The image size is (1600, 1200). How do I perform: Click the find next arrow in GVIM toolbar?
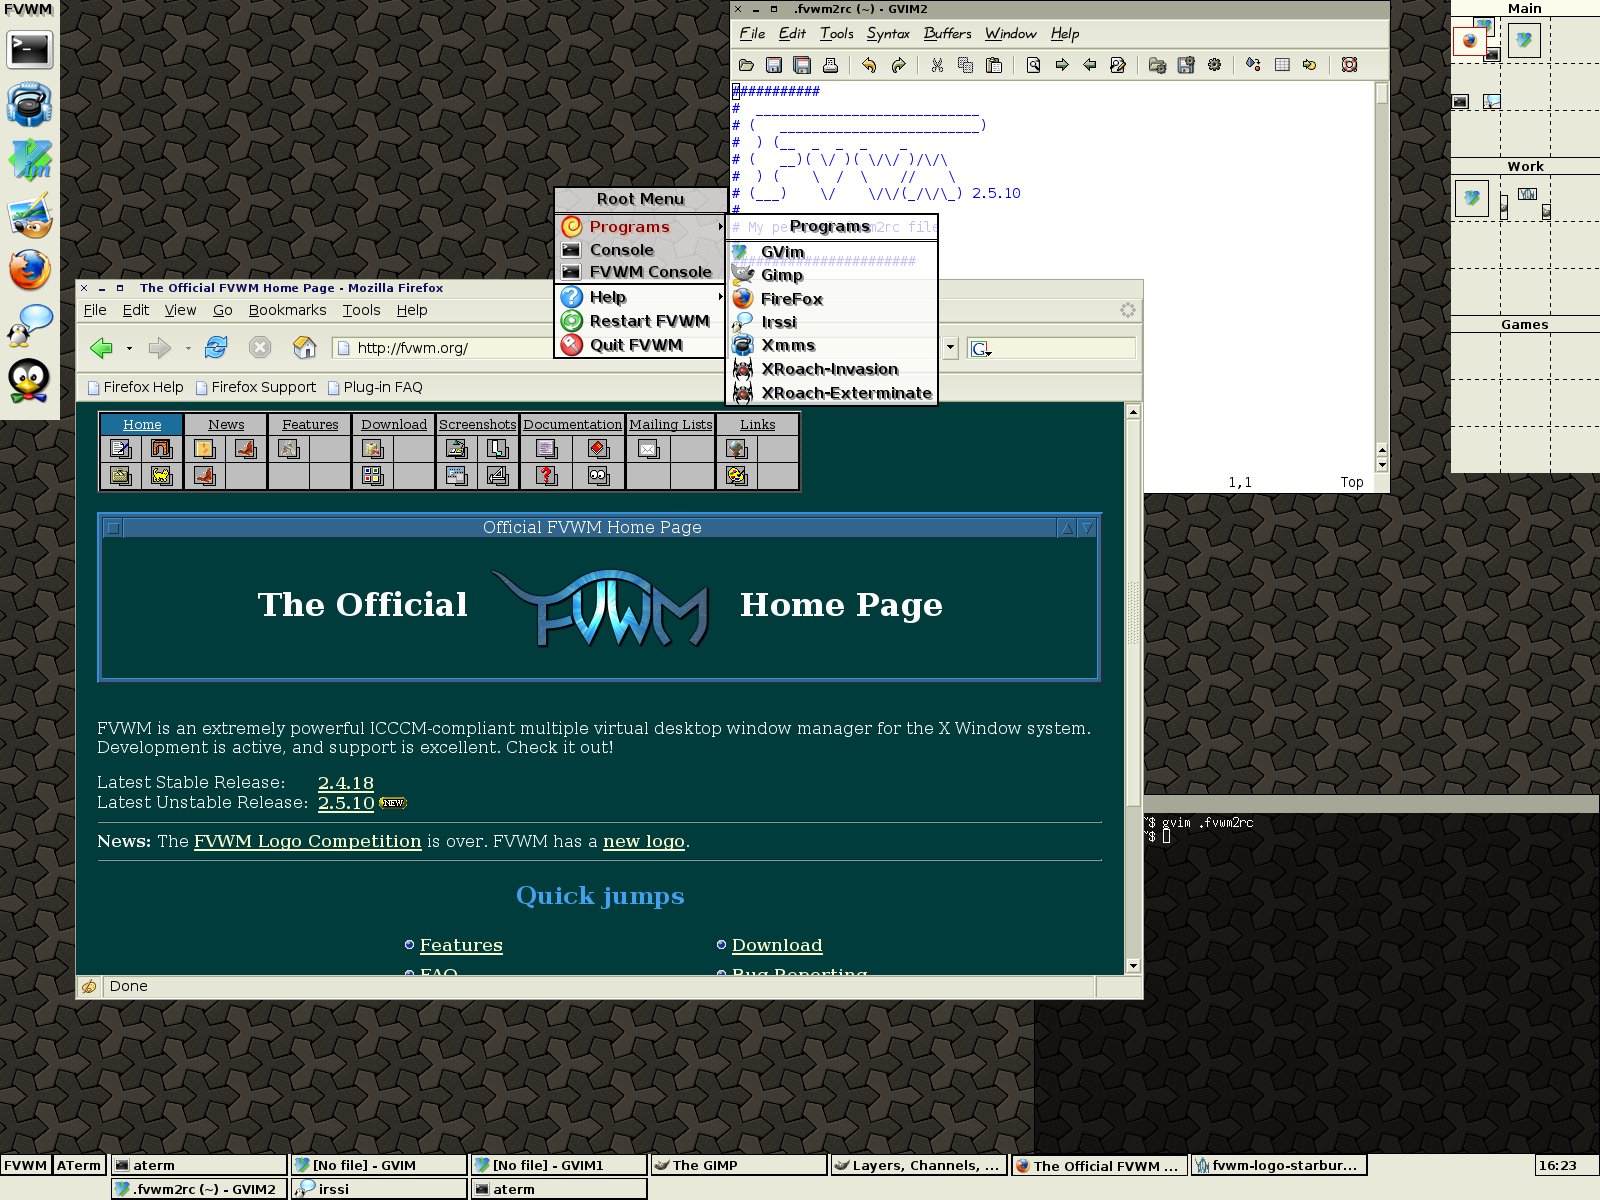1062,65
